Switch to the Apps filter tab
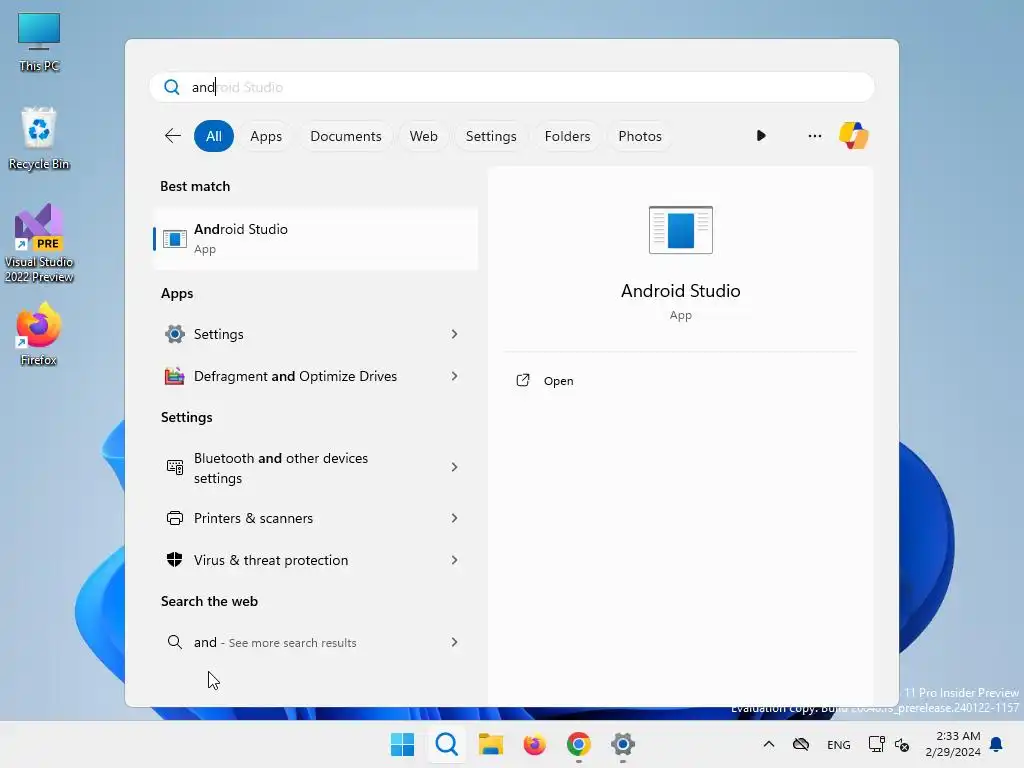 click(x=266, y=136)
